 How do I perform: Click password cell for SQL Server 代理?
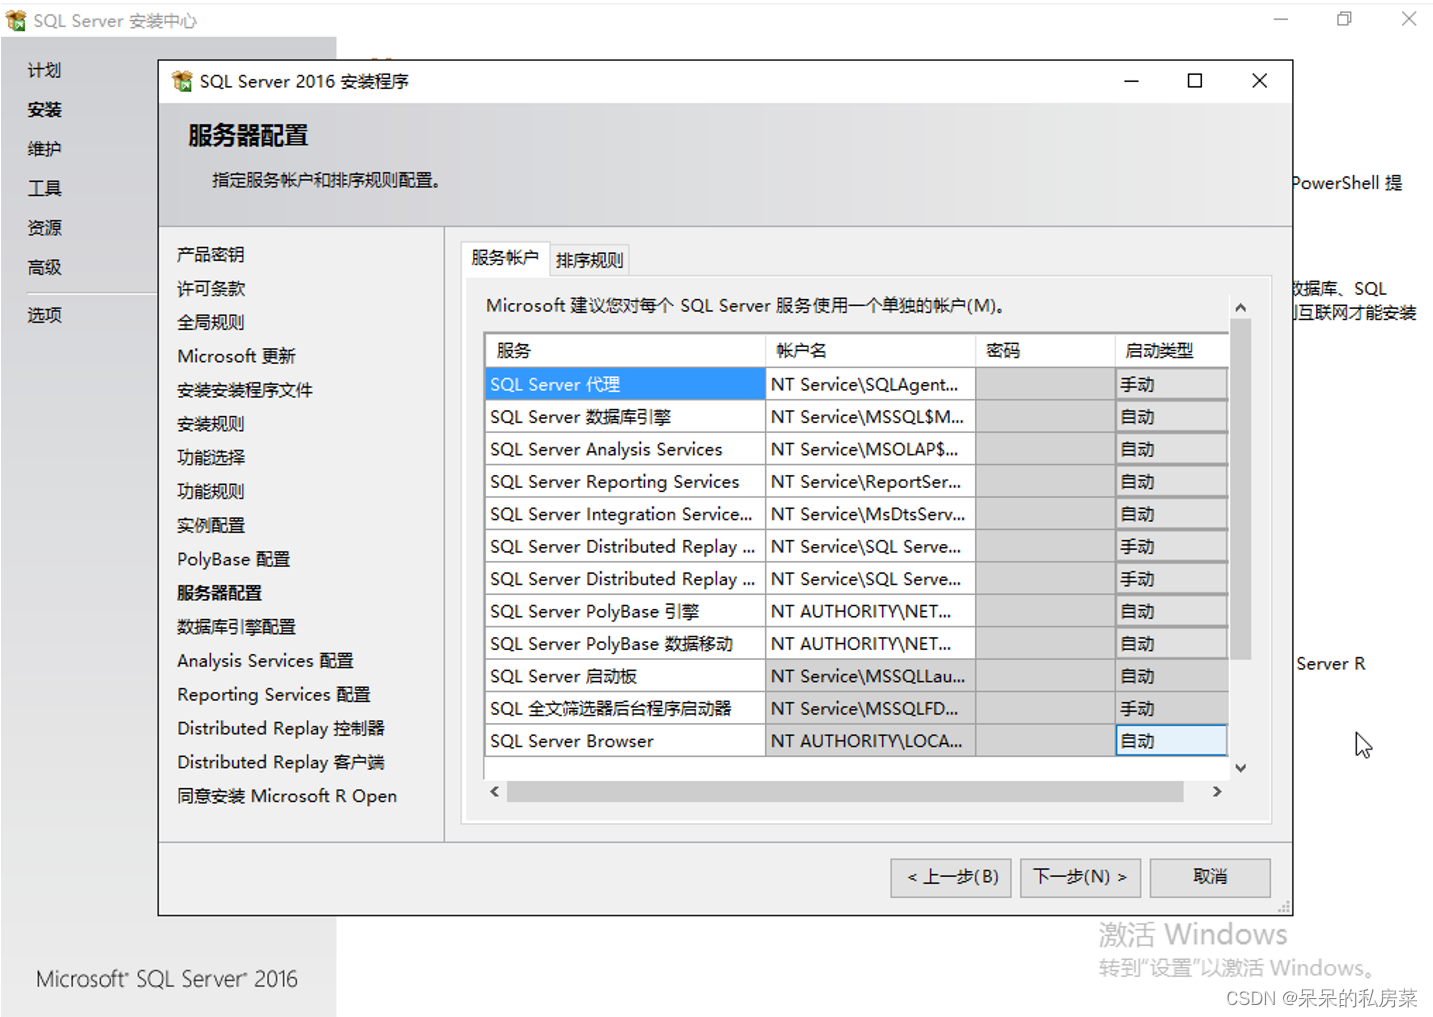pos(1045,384)
